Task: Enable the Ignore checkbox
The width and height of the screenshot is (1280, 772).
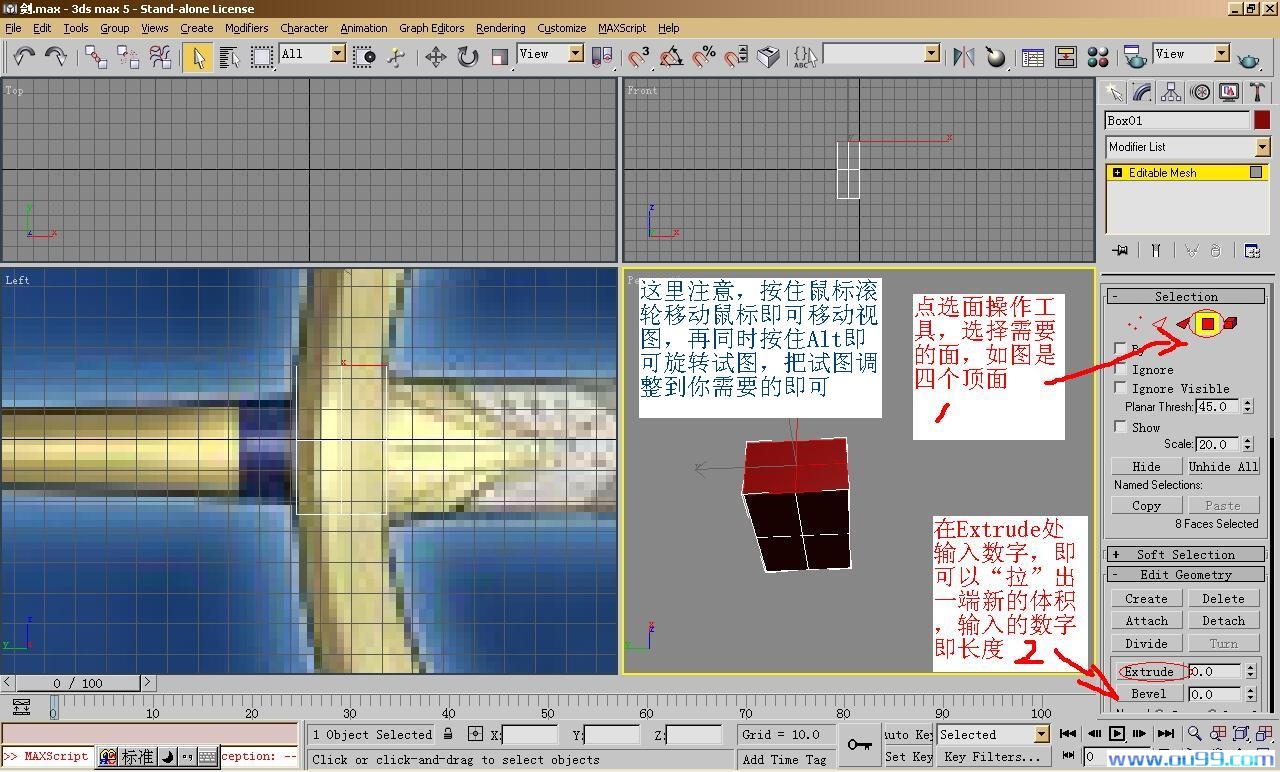Action: click(x=1121, y=369)
